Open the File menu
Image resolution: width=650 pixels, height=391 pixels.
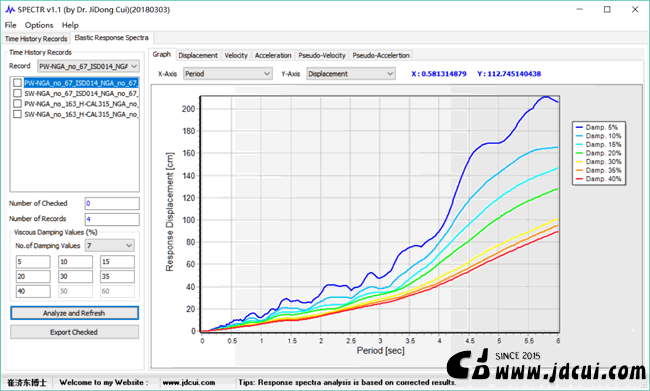[10, 25]
